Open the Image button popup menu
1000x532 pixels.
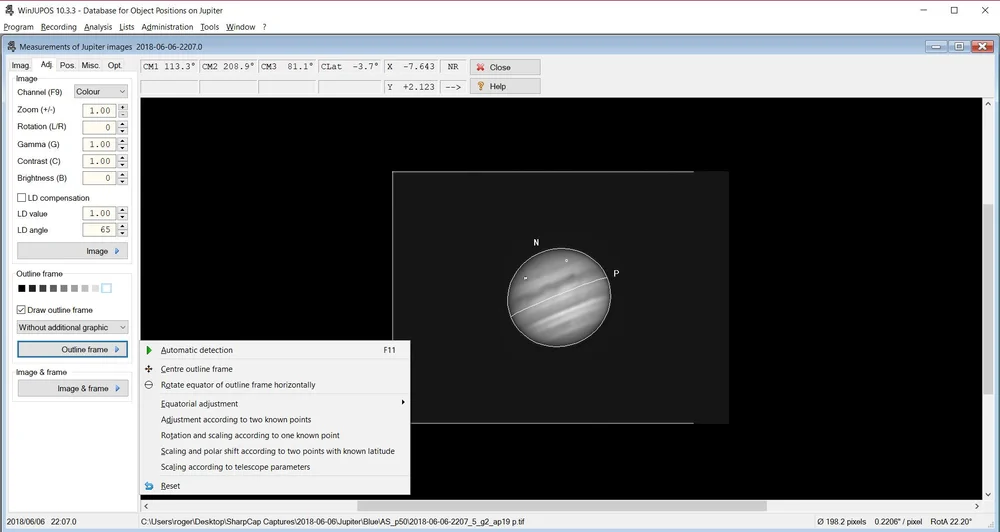[72, 251]
